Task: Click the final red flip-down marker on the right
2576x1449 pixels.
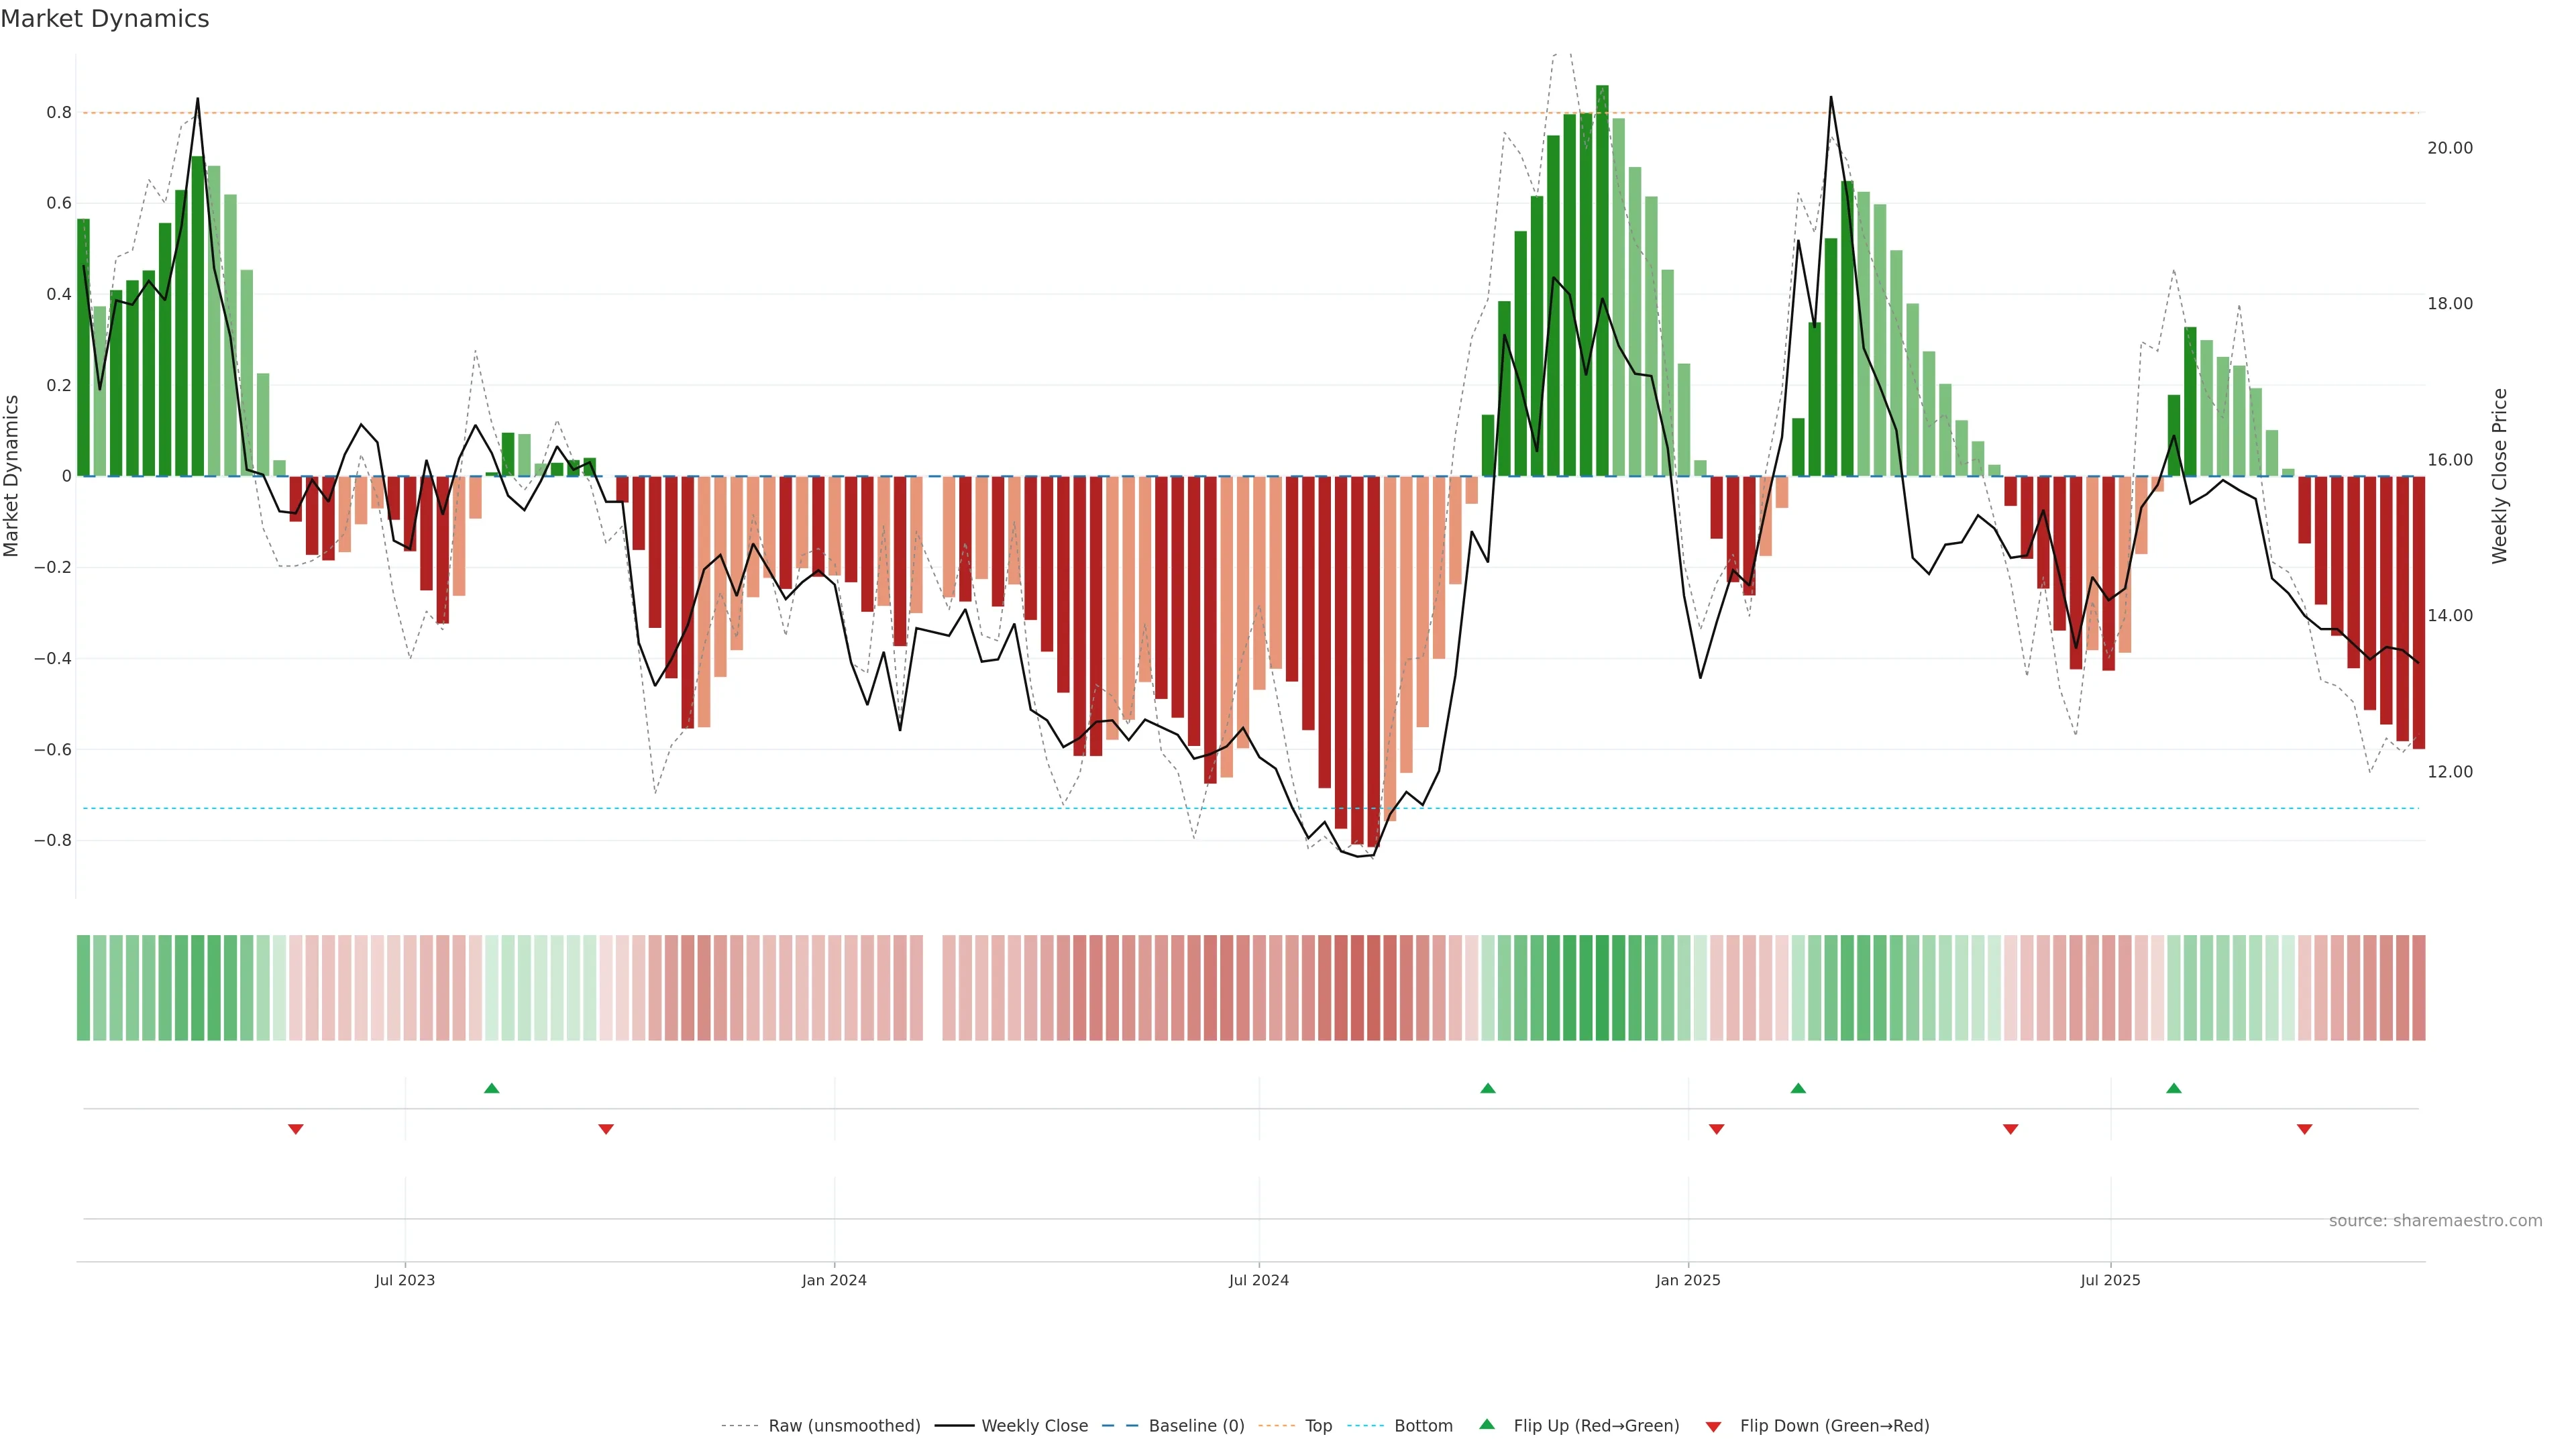Action: [2304, 1129]
